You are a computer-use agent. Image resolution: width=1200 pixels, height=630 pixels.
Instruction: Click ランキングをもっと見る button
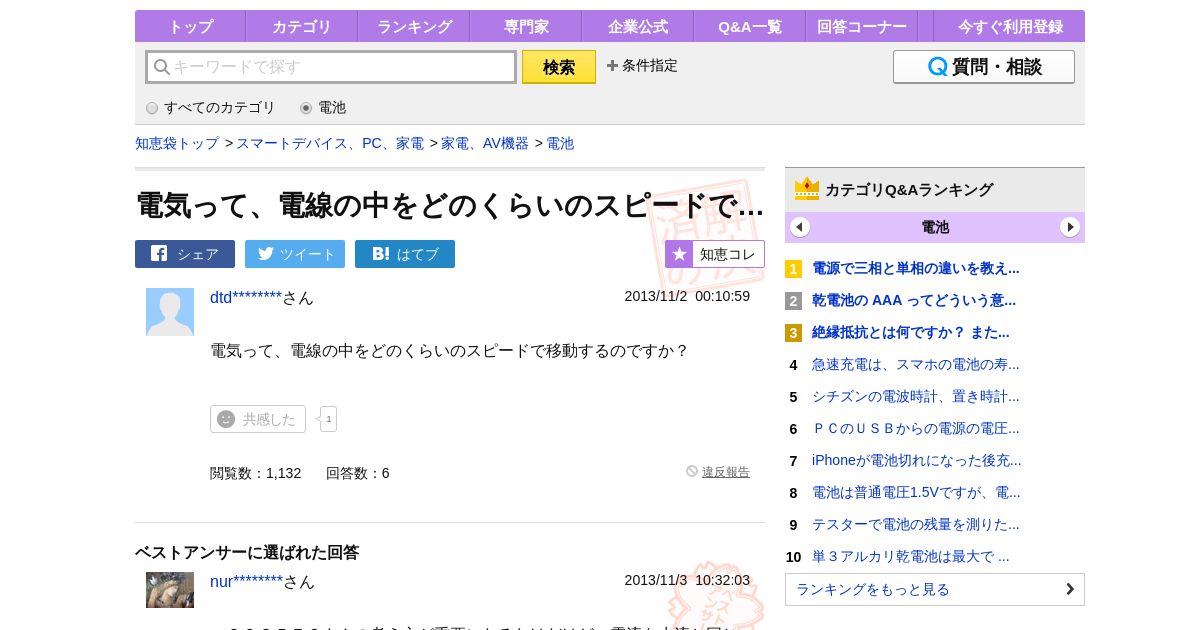click(x=935, y=589)
